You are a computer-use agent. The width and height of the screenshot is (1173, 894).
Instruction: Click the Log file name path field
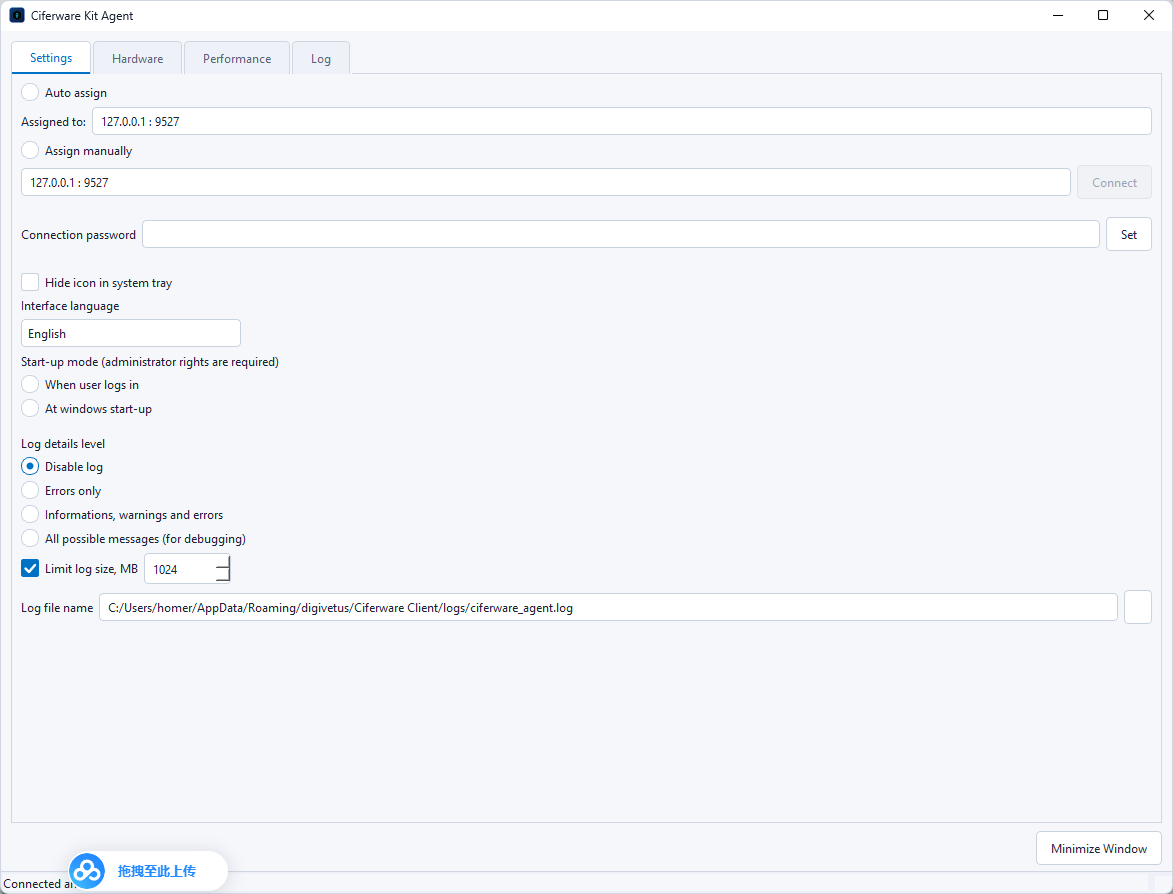click(x=608, y=607)
